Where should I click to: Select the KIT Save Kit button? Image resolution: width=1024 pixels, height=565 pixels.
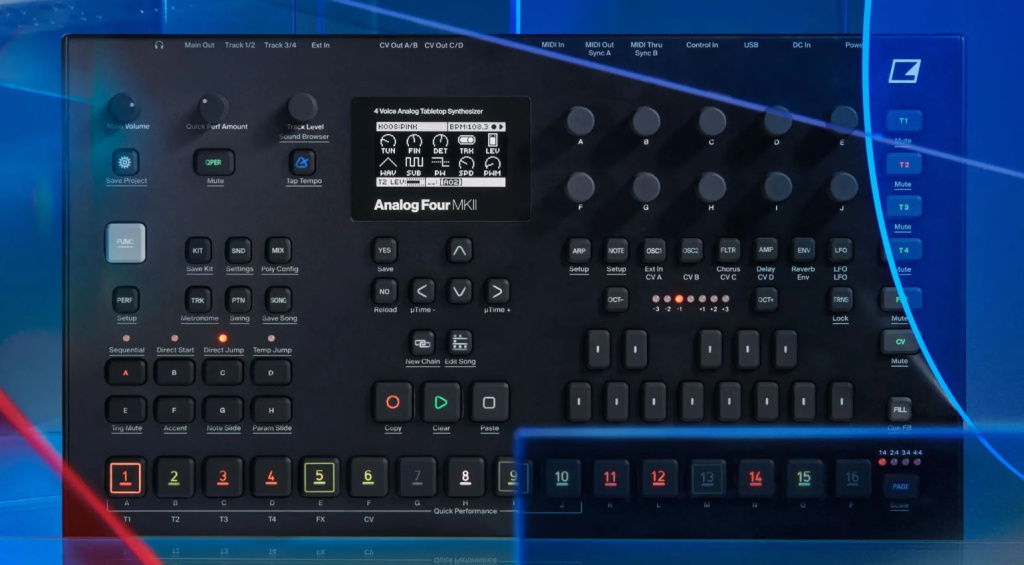click(x=198, y=250)
